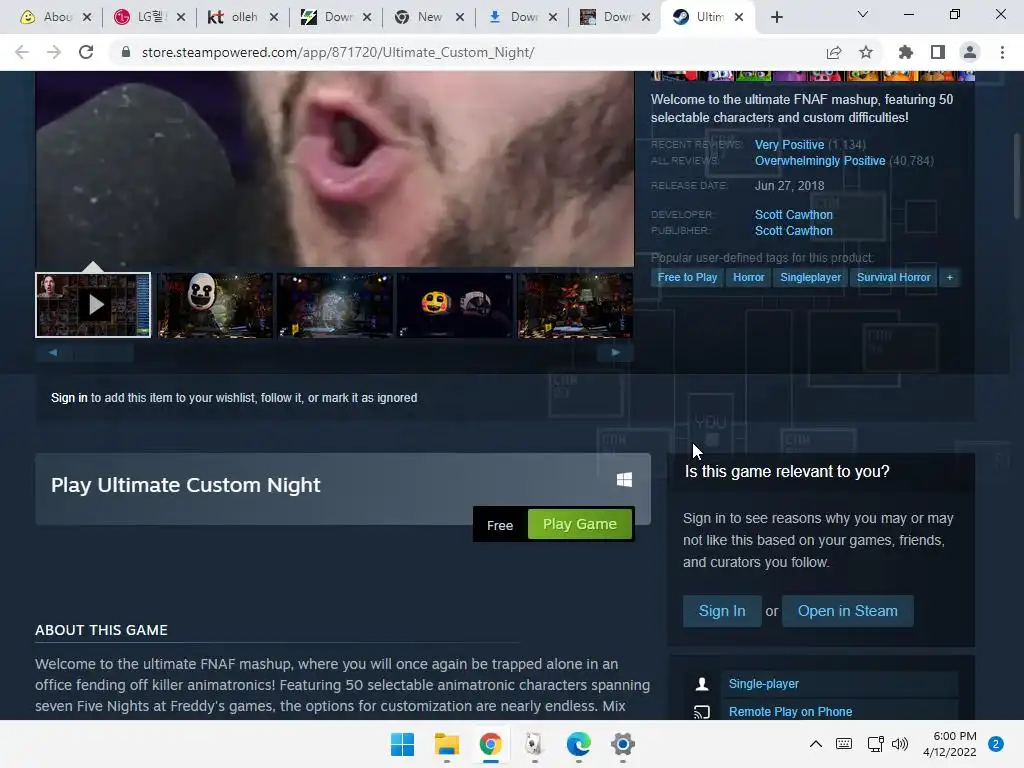
Task: Open the Chrome three-dot menu
Action: tap(1002, 52)
